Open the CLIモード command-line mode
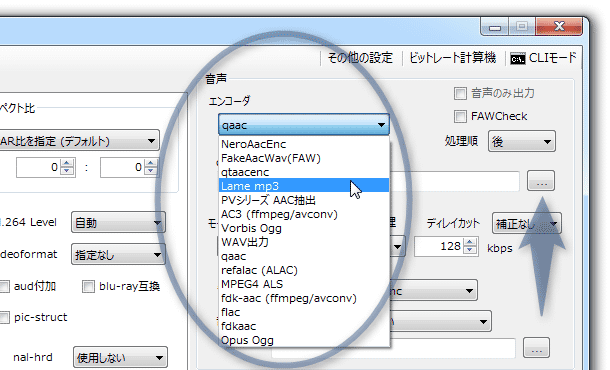 [543, 58]
